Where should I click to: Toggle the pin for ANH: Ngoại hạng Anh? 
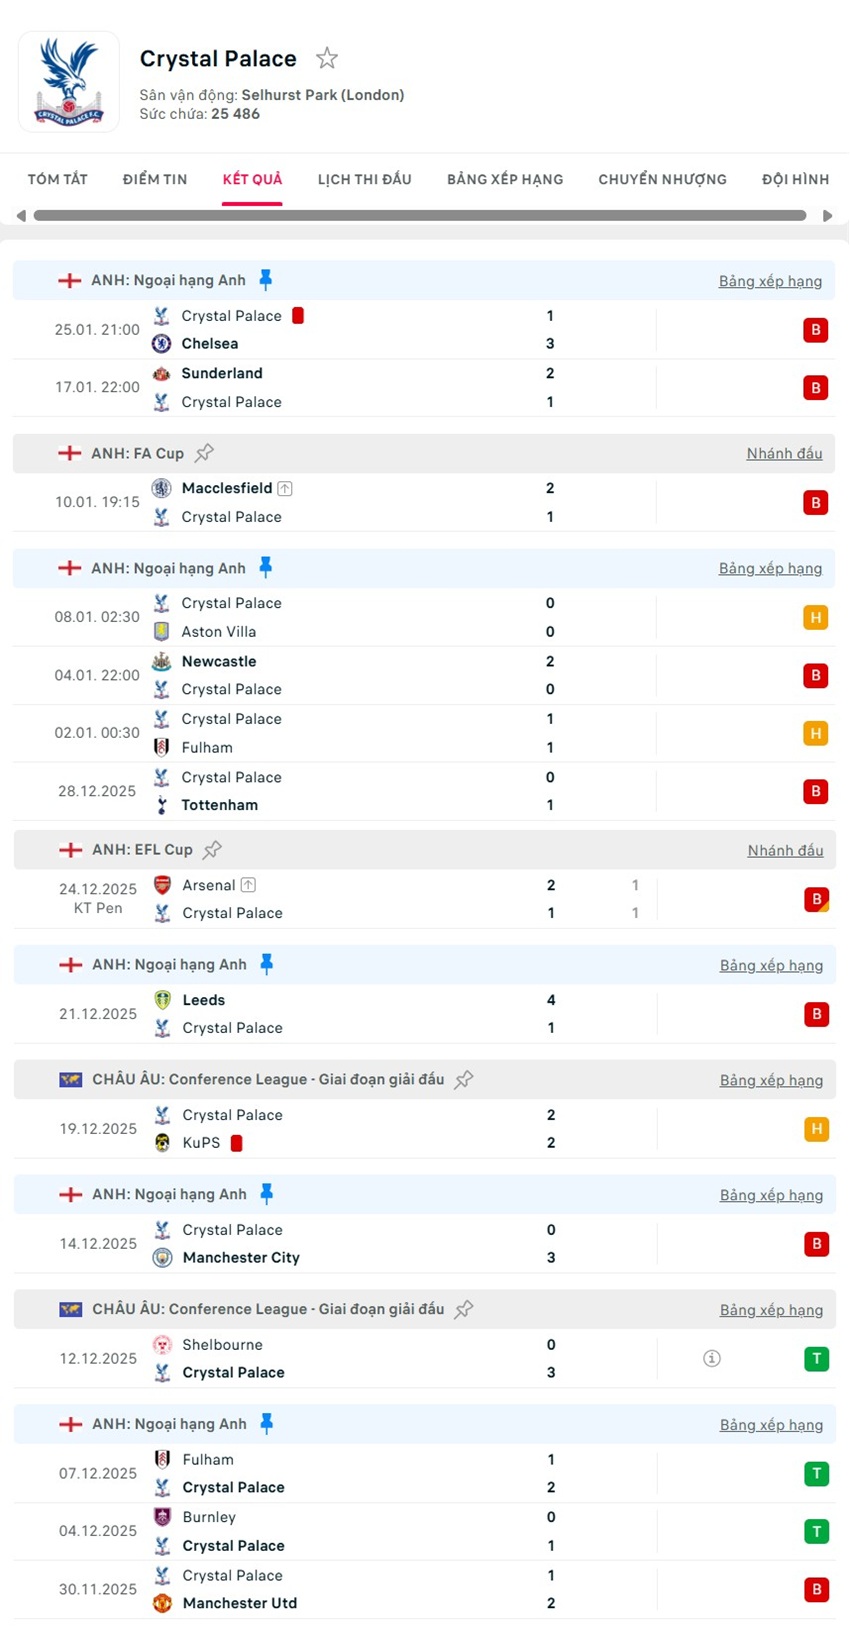(267, 280)
